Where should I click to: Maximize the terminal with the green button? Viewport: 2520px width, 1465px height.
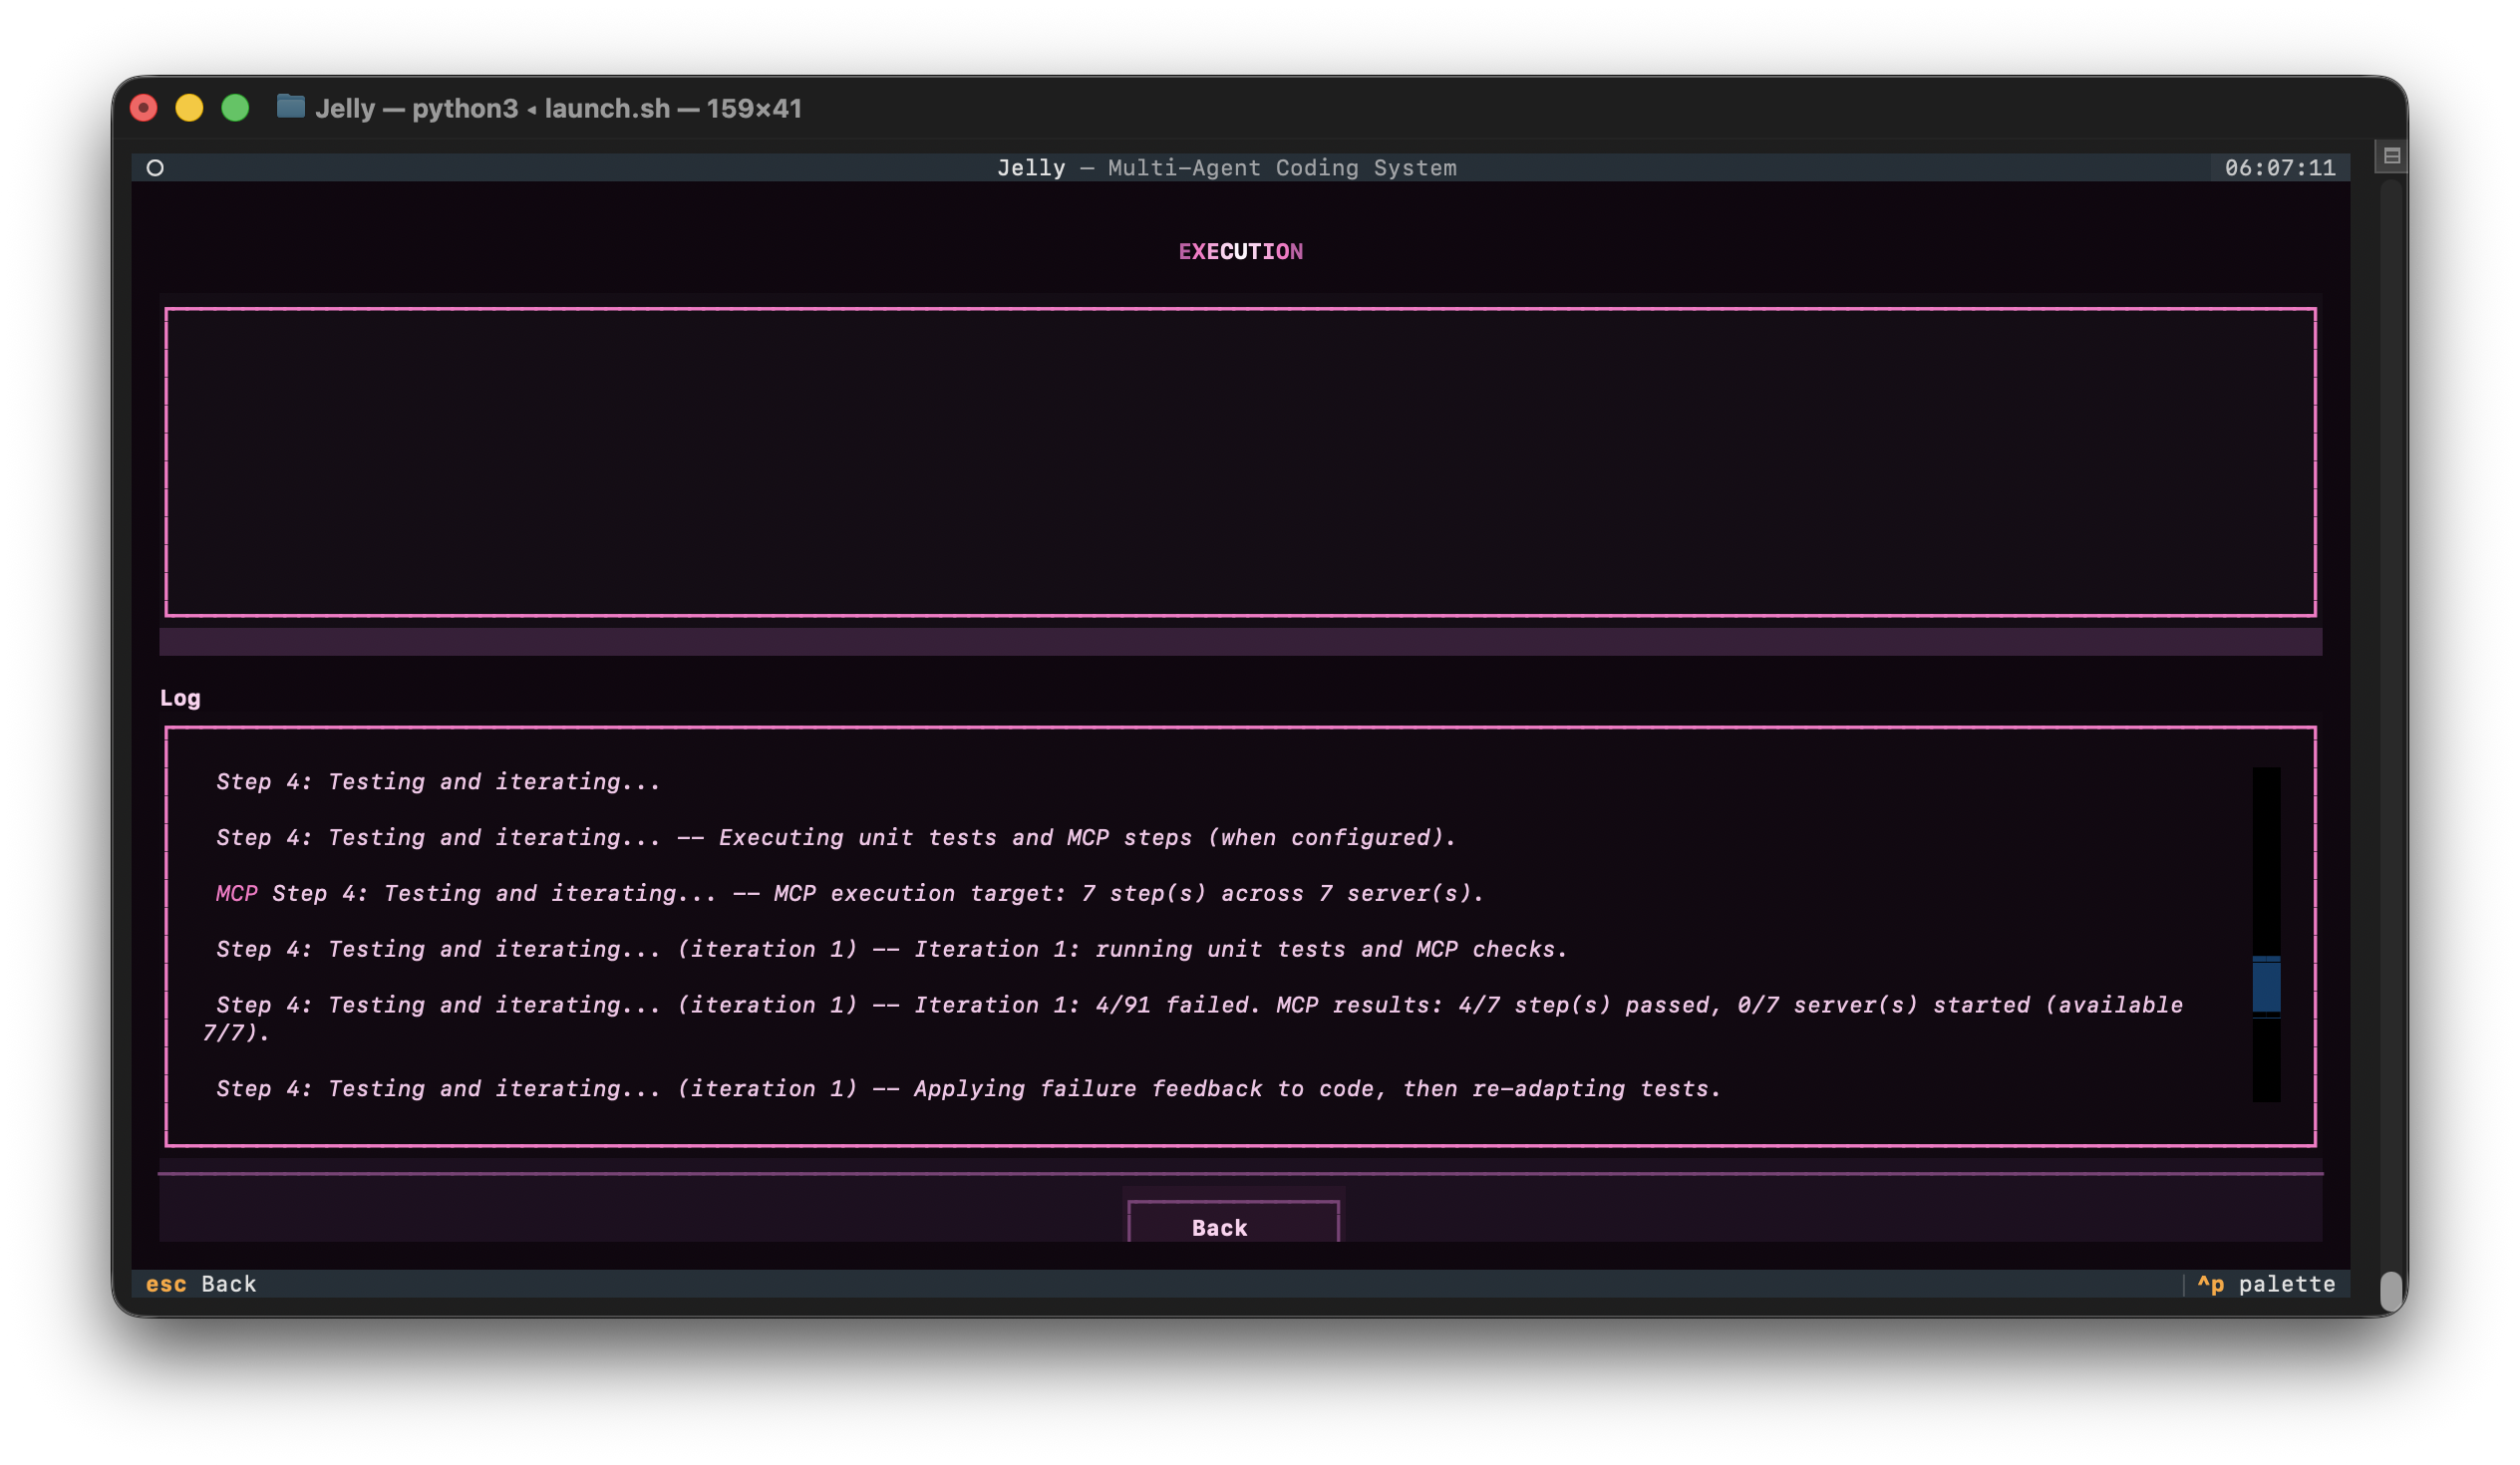(x=235, y=108)
